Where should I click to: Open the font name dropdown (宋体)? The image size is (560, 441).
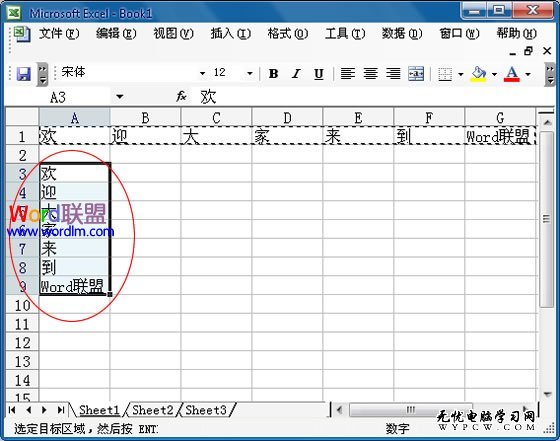202,74
